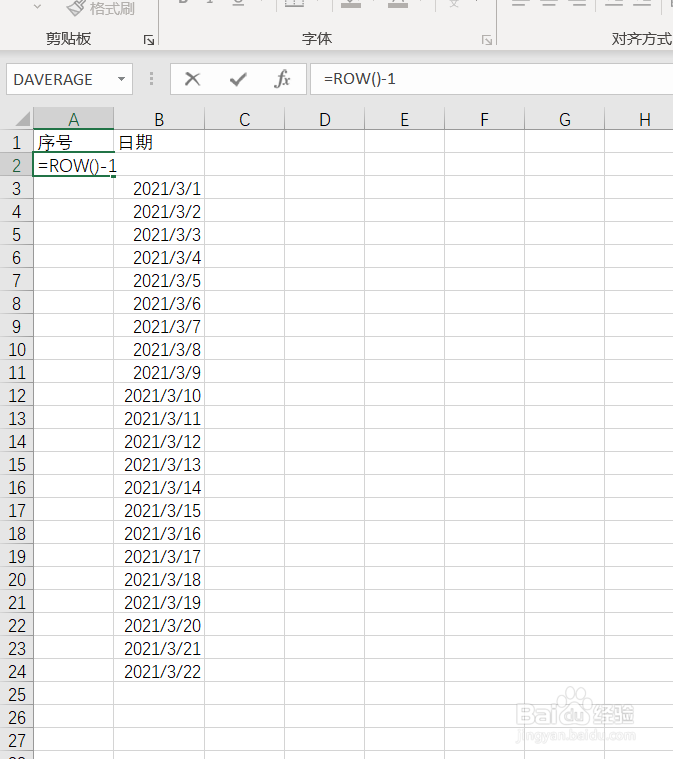
Task: Select the cell with date 2021/3/20
Action: pyautogui.click(x=159, y=625)
